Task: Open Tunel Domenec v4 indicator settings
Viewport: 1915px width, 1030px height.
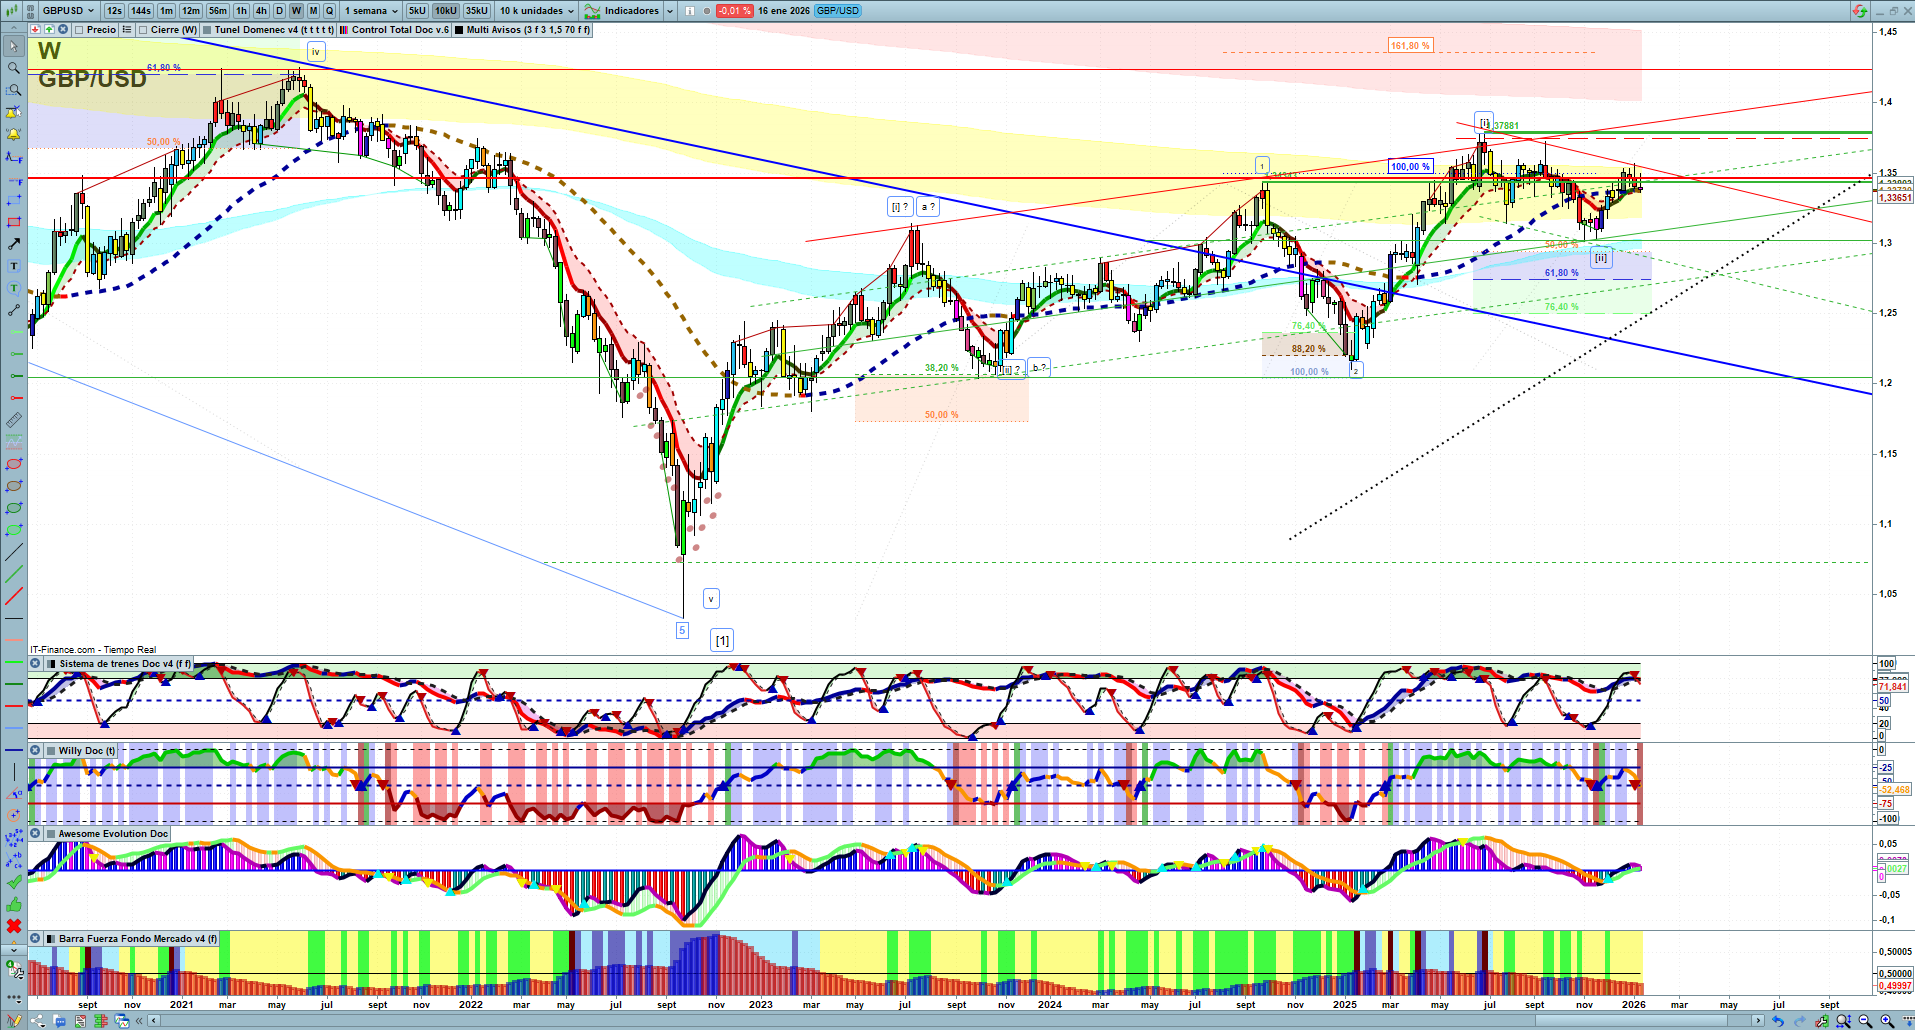Action: [274, 30]
